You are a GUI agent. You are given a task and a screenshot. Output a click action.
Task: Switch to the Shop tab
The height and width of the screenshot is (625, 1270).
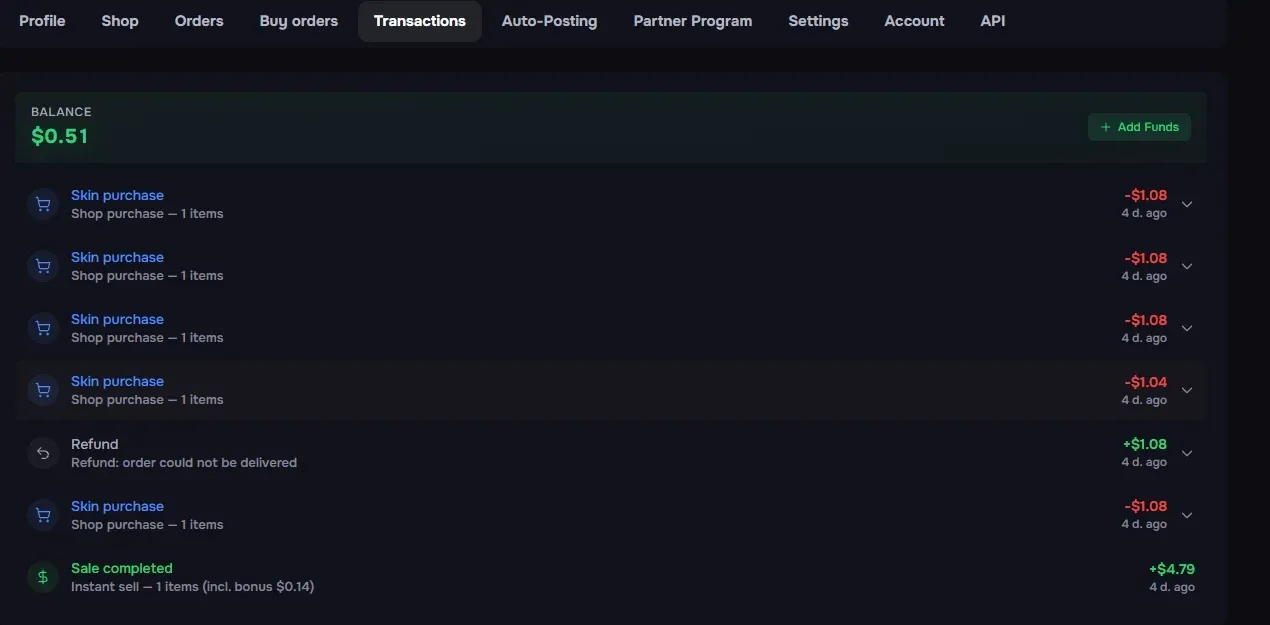[120, 21]
